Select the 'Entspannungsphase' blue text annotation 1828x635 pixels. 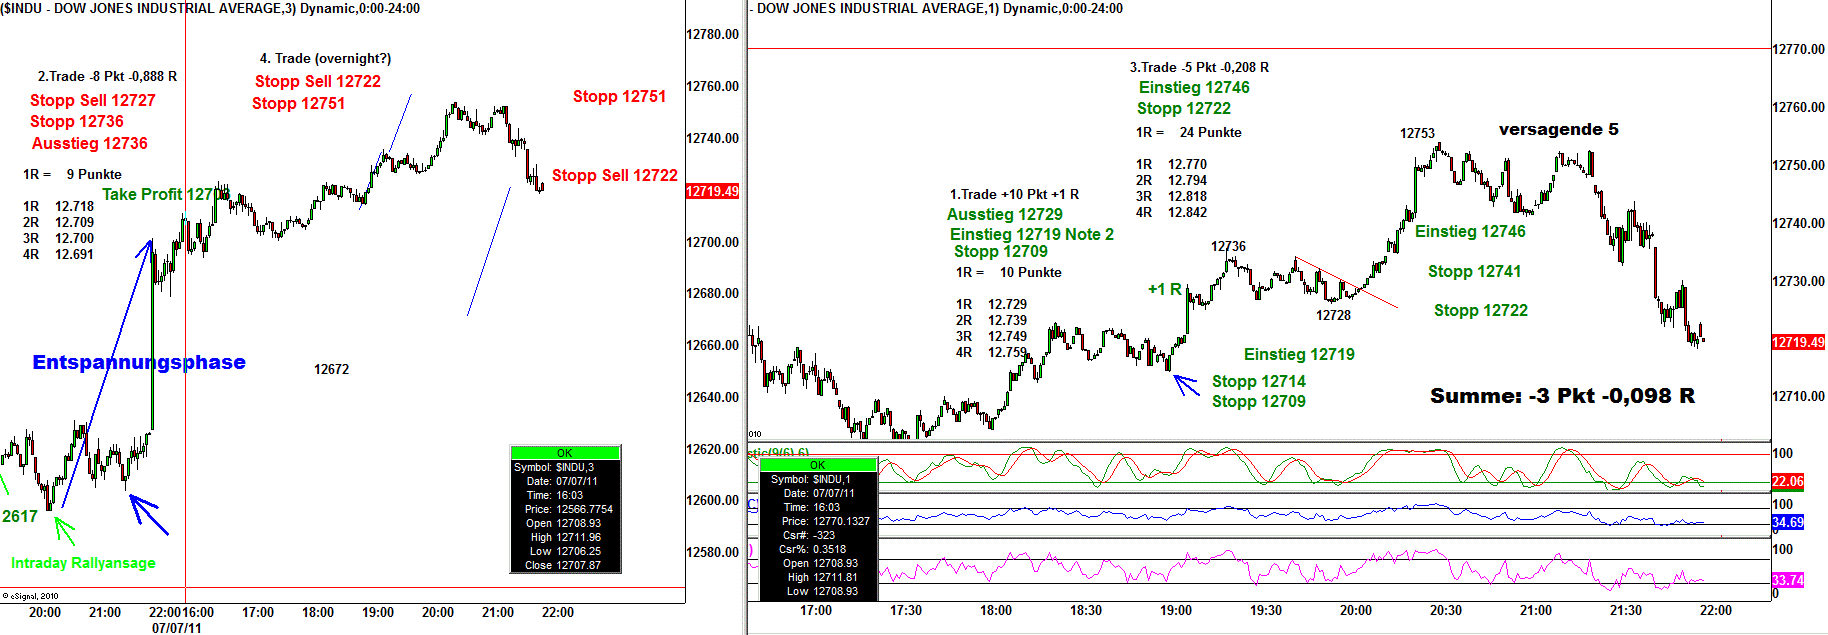click(x=139, y=362)
